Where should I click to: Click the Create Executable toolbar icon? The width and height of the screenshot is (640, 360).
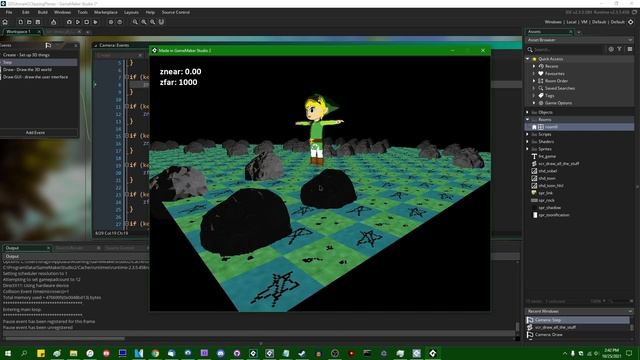(x=53, y=22)
